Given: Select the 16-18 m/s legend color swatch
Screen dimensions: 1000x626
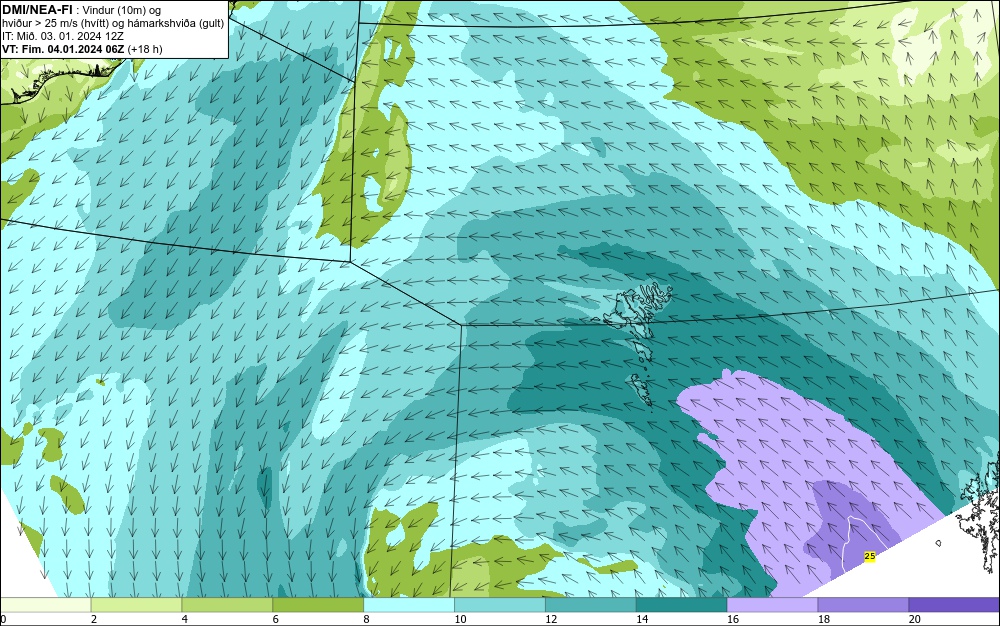Looking at the screenshot, I should (x=772, y=605).
